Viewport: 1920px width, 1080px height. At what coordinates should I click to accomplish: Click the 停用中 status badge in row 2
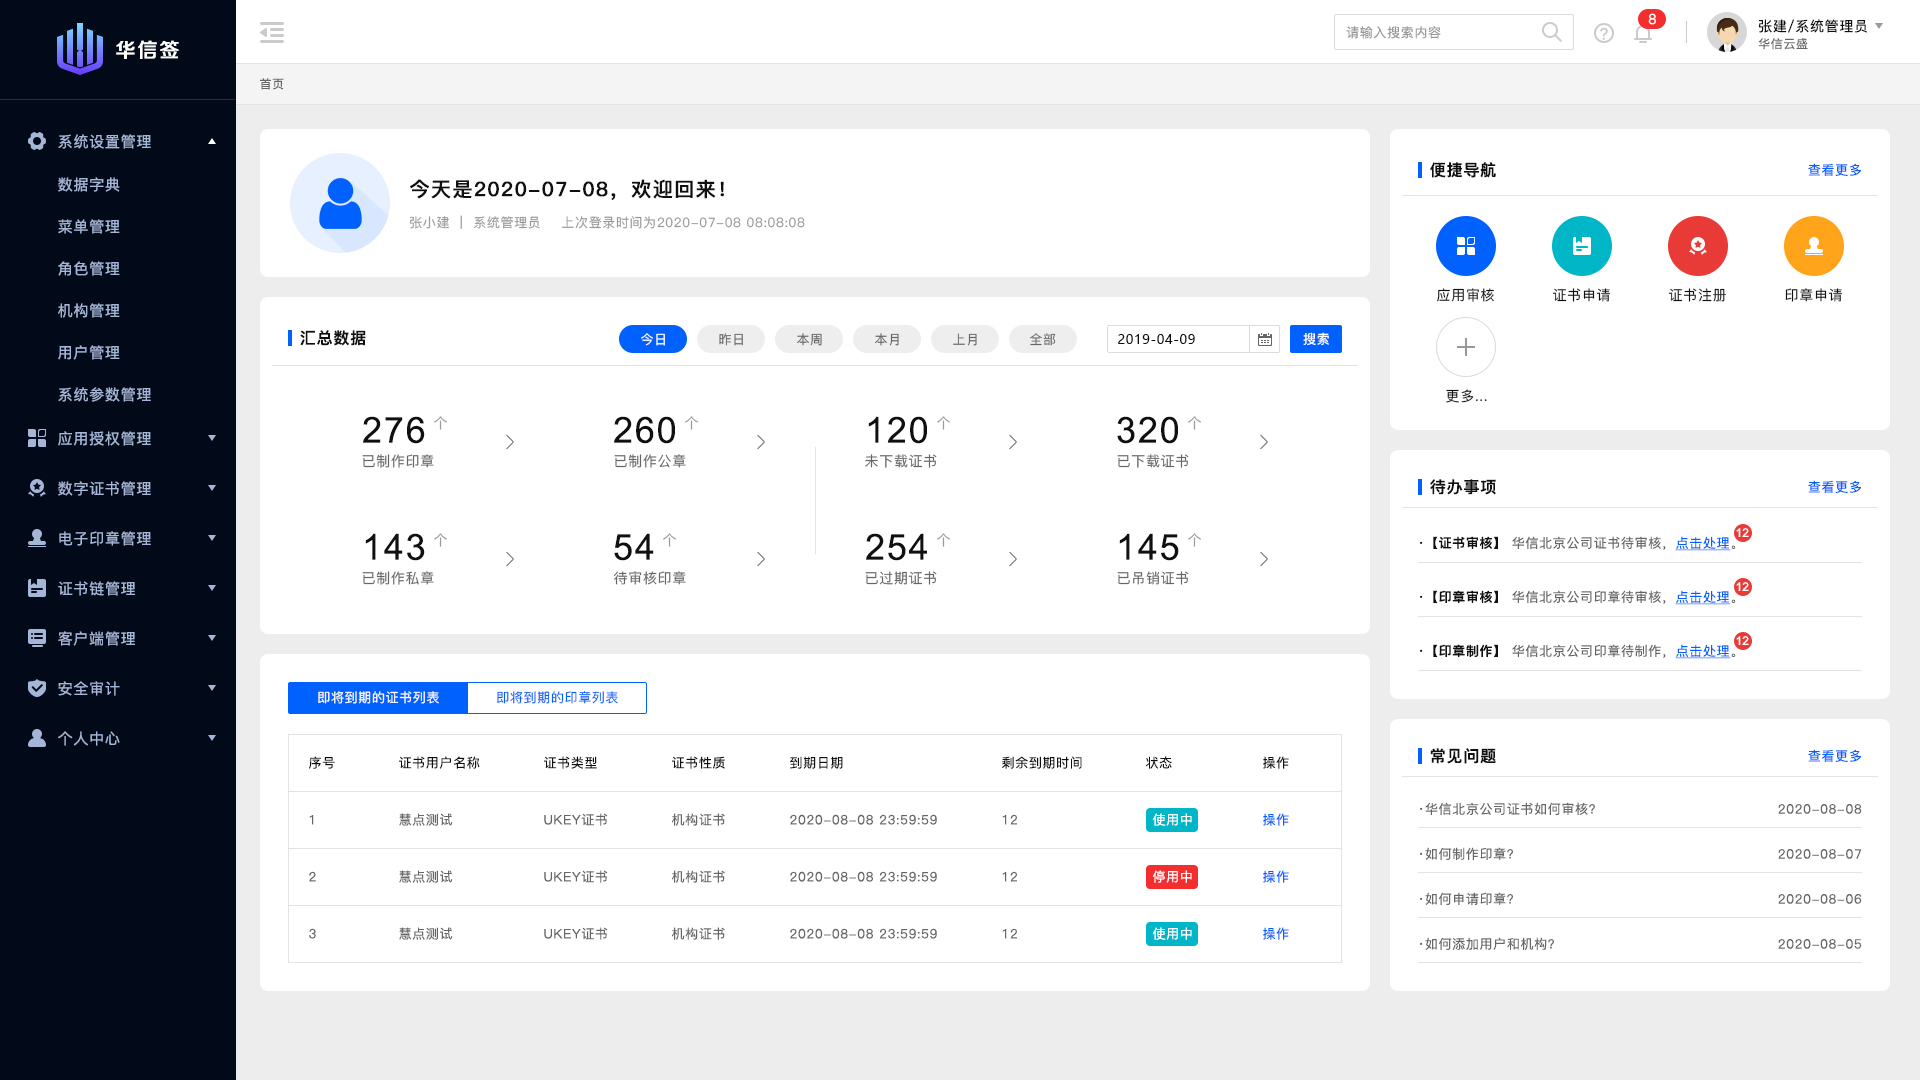pyautogui.click(x=1172, y=877)
